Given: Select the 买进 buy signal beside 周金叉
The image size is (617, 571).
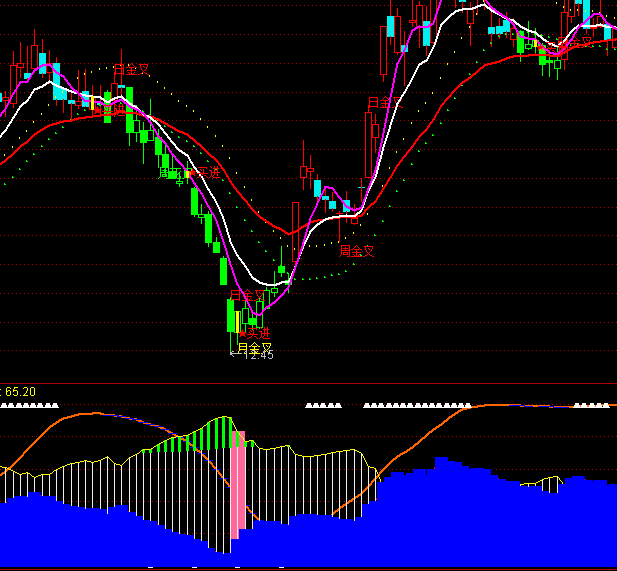Looking at the screenshot, I should pyautogui.click(x=207, y=173).
